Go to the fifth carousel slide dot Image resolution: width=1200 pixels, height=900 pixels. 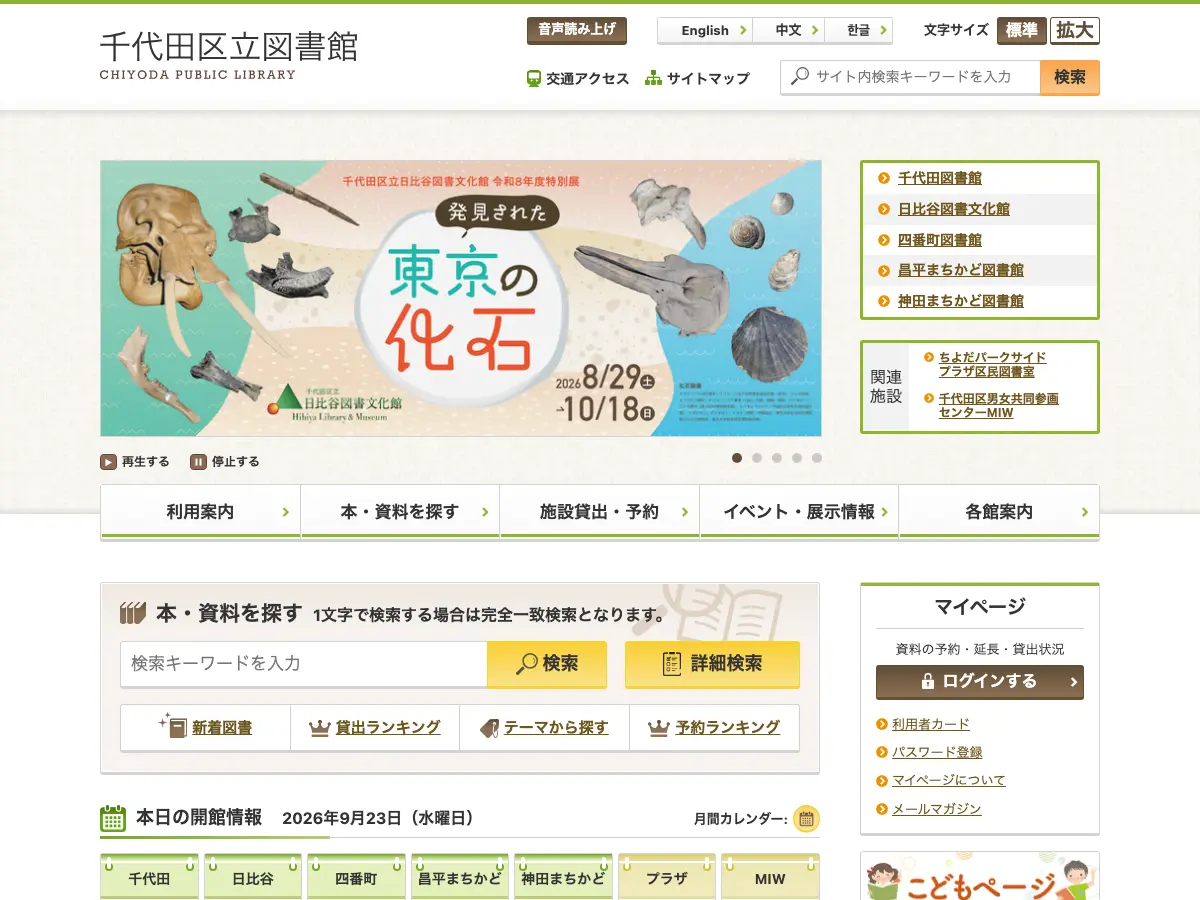pos(817,458)
